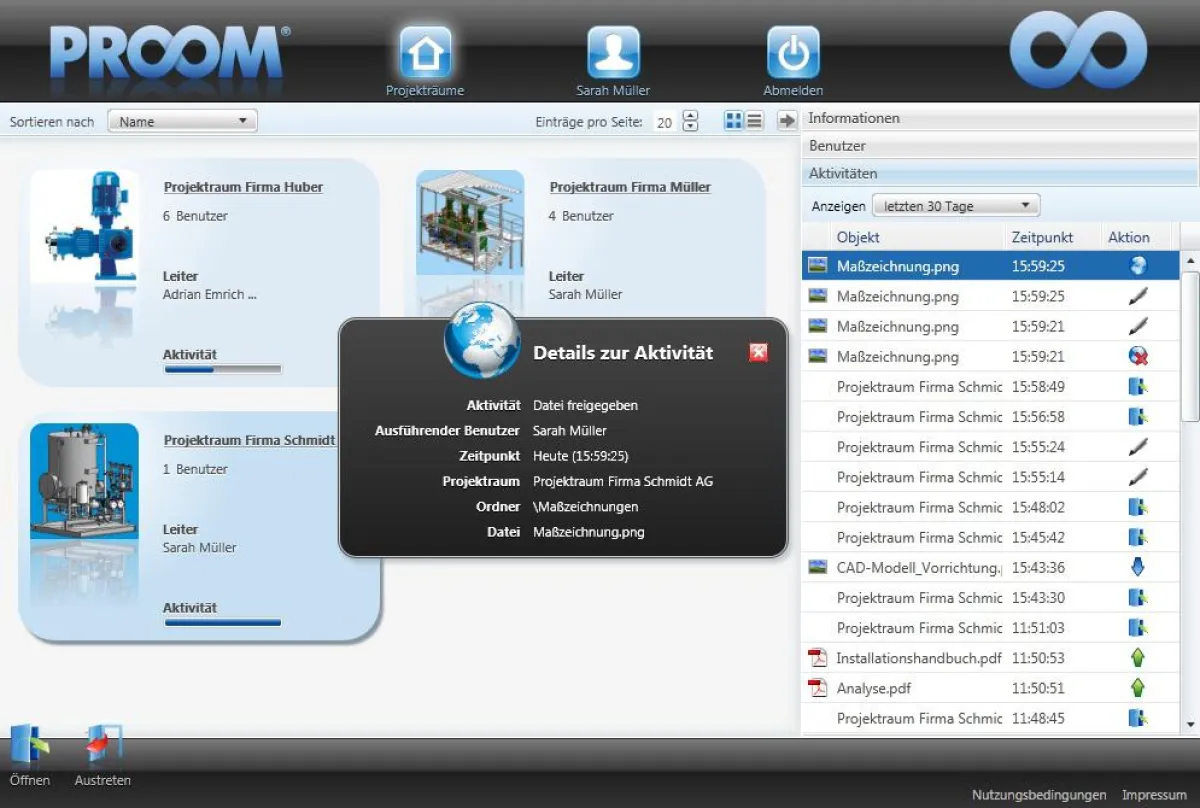Close the Details zur Aktivität dialog
Viewport: 1200px width, 808px height.
click(758, 352)
